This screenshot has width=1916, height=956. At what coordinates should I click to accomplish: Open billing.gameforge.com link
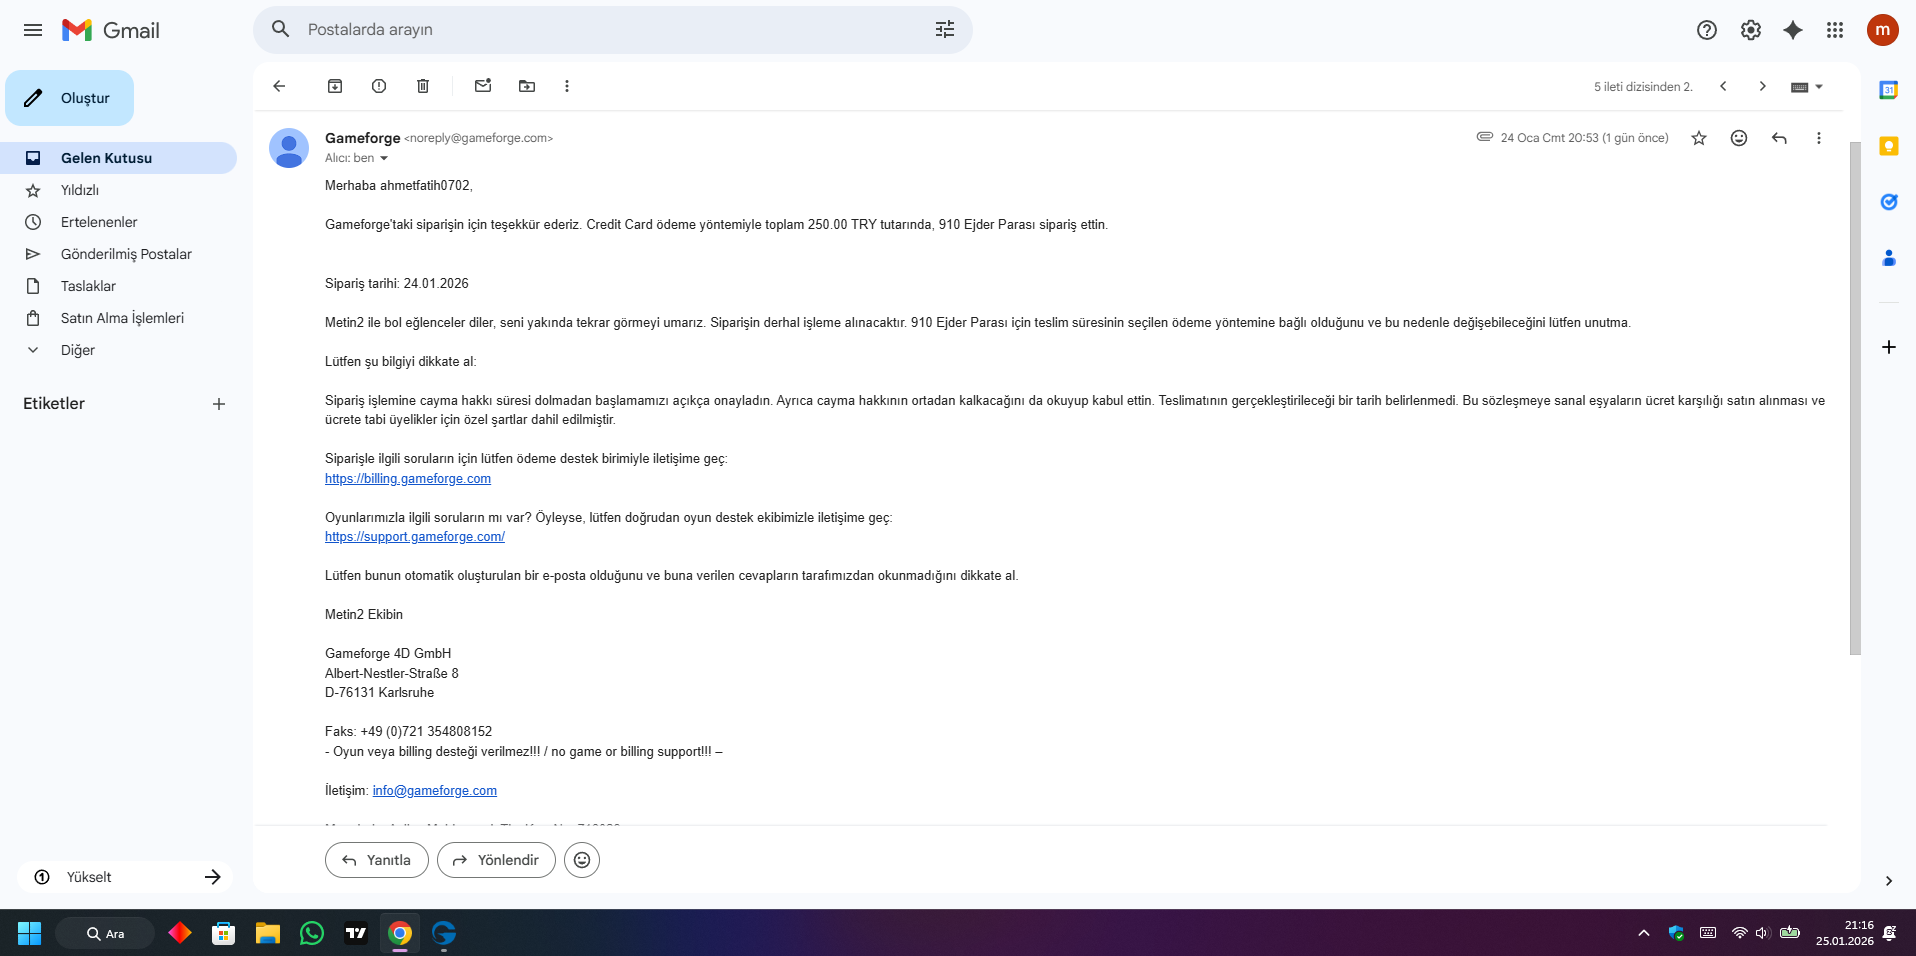click(408, 479)
